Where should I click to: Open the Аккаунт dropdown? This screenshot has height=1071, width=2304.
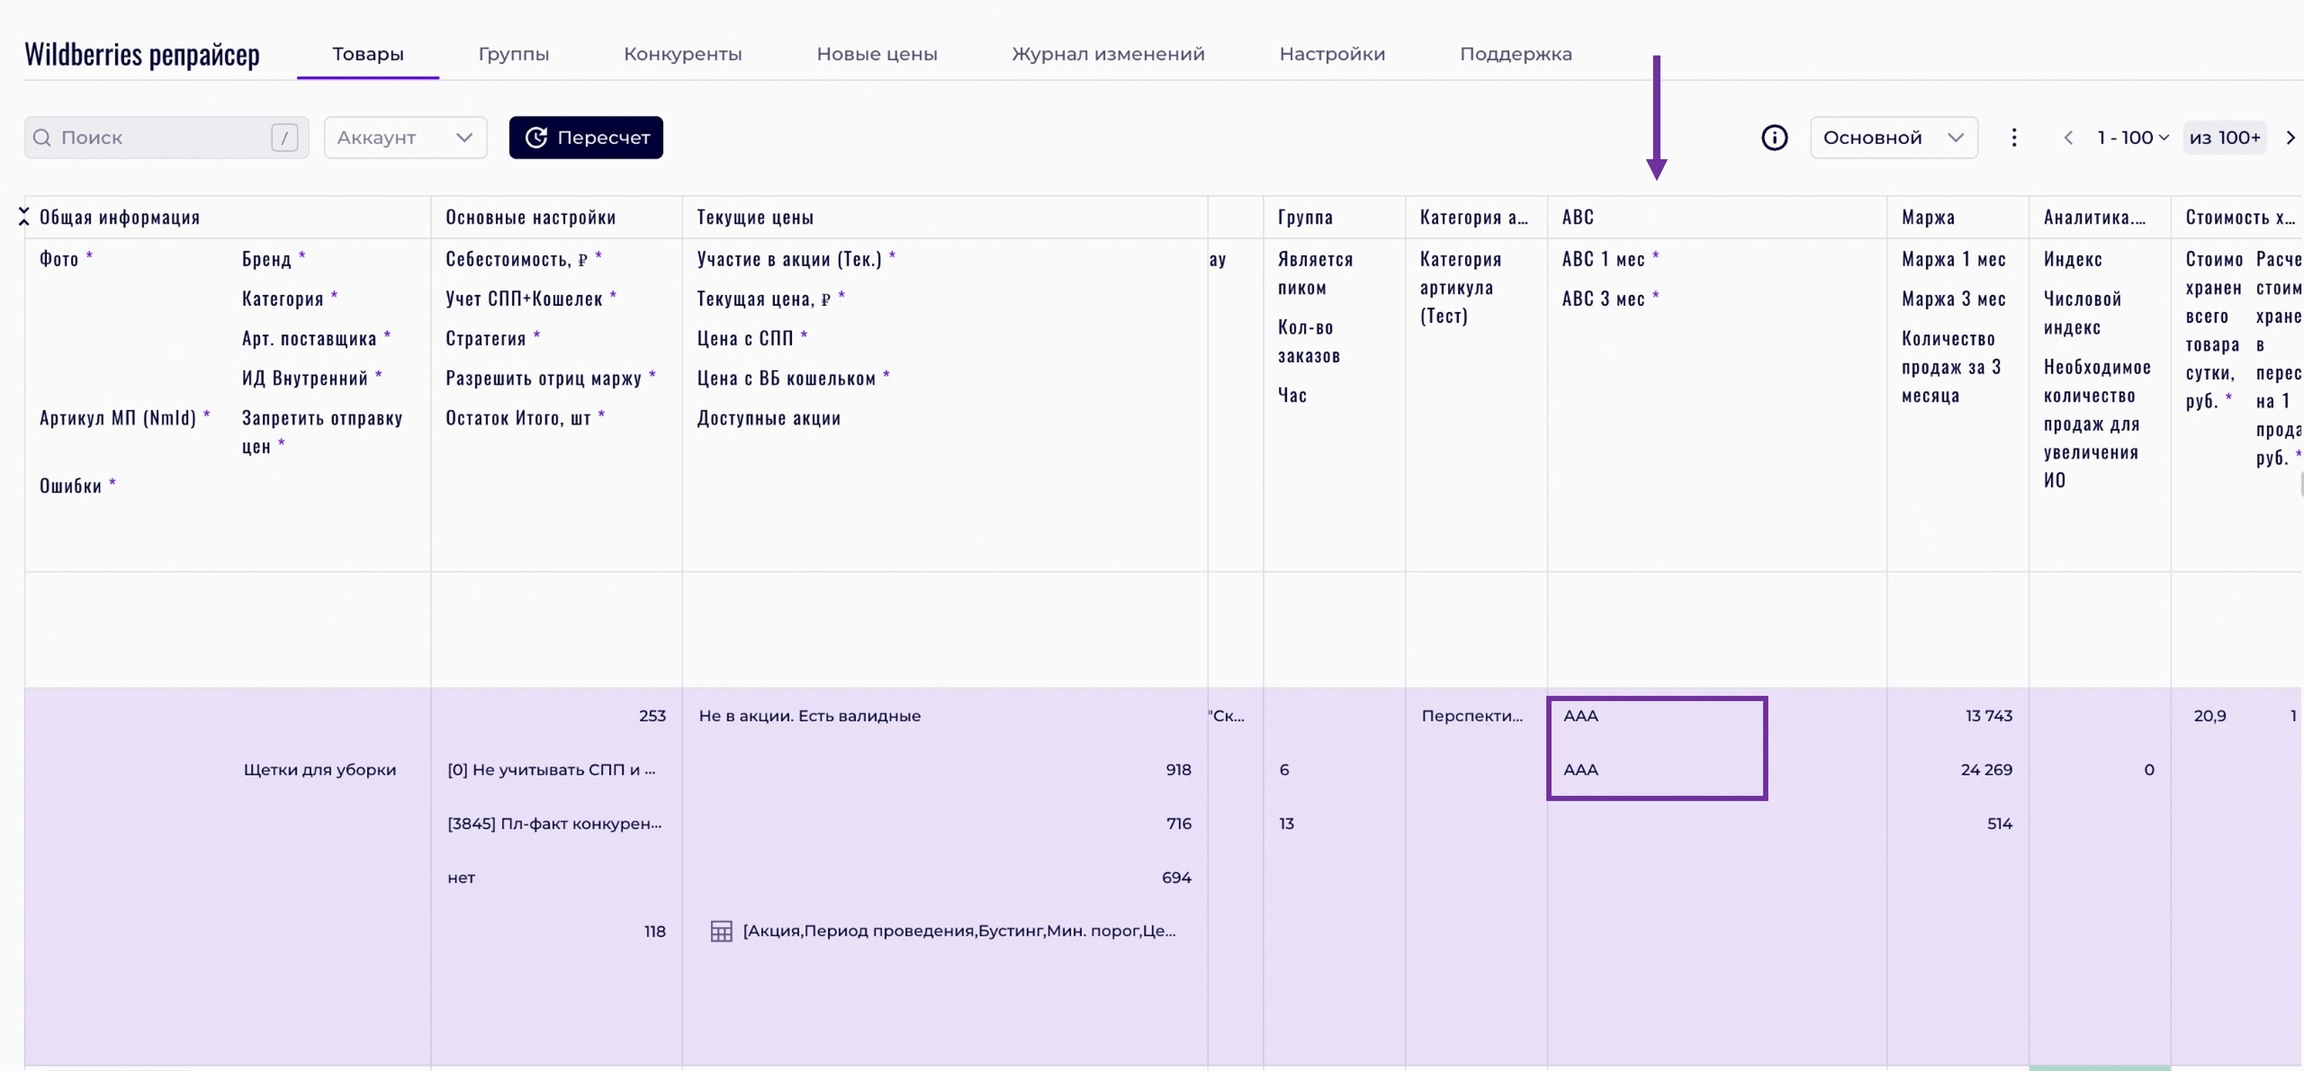(405, 138)
